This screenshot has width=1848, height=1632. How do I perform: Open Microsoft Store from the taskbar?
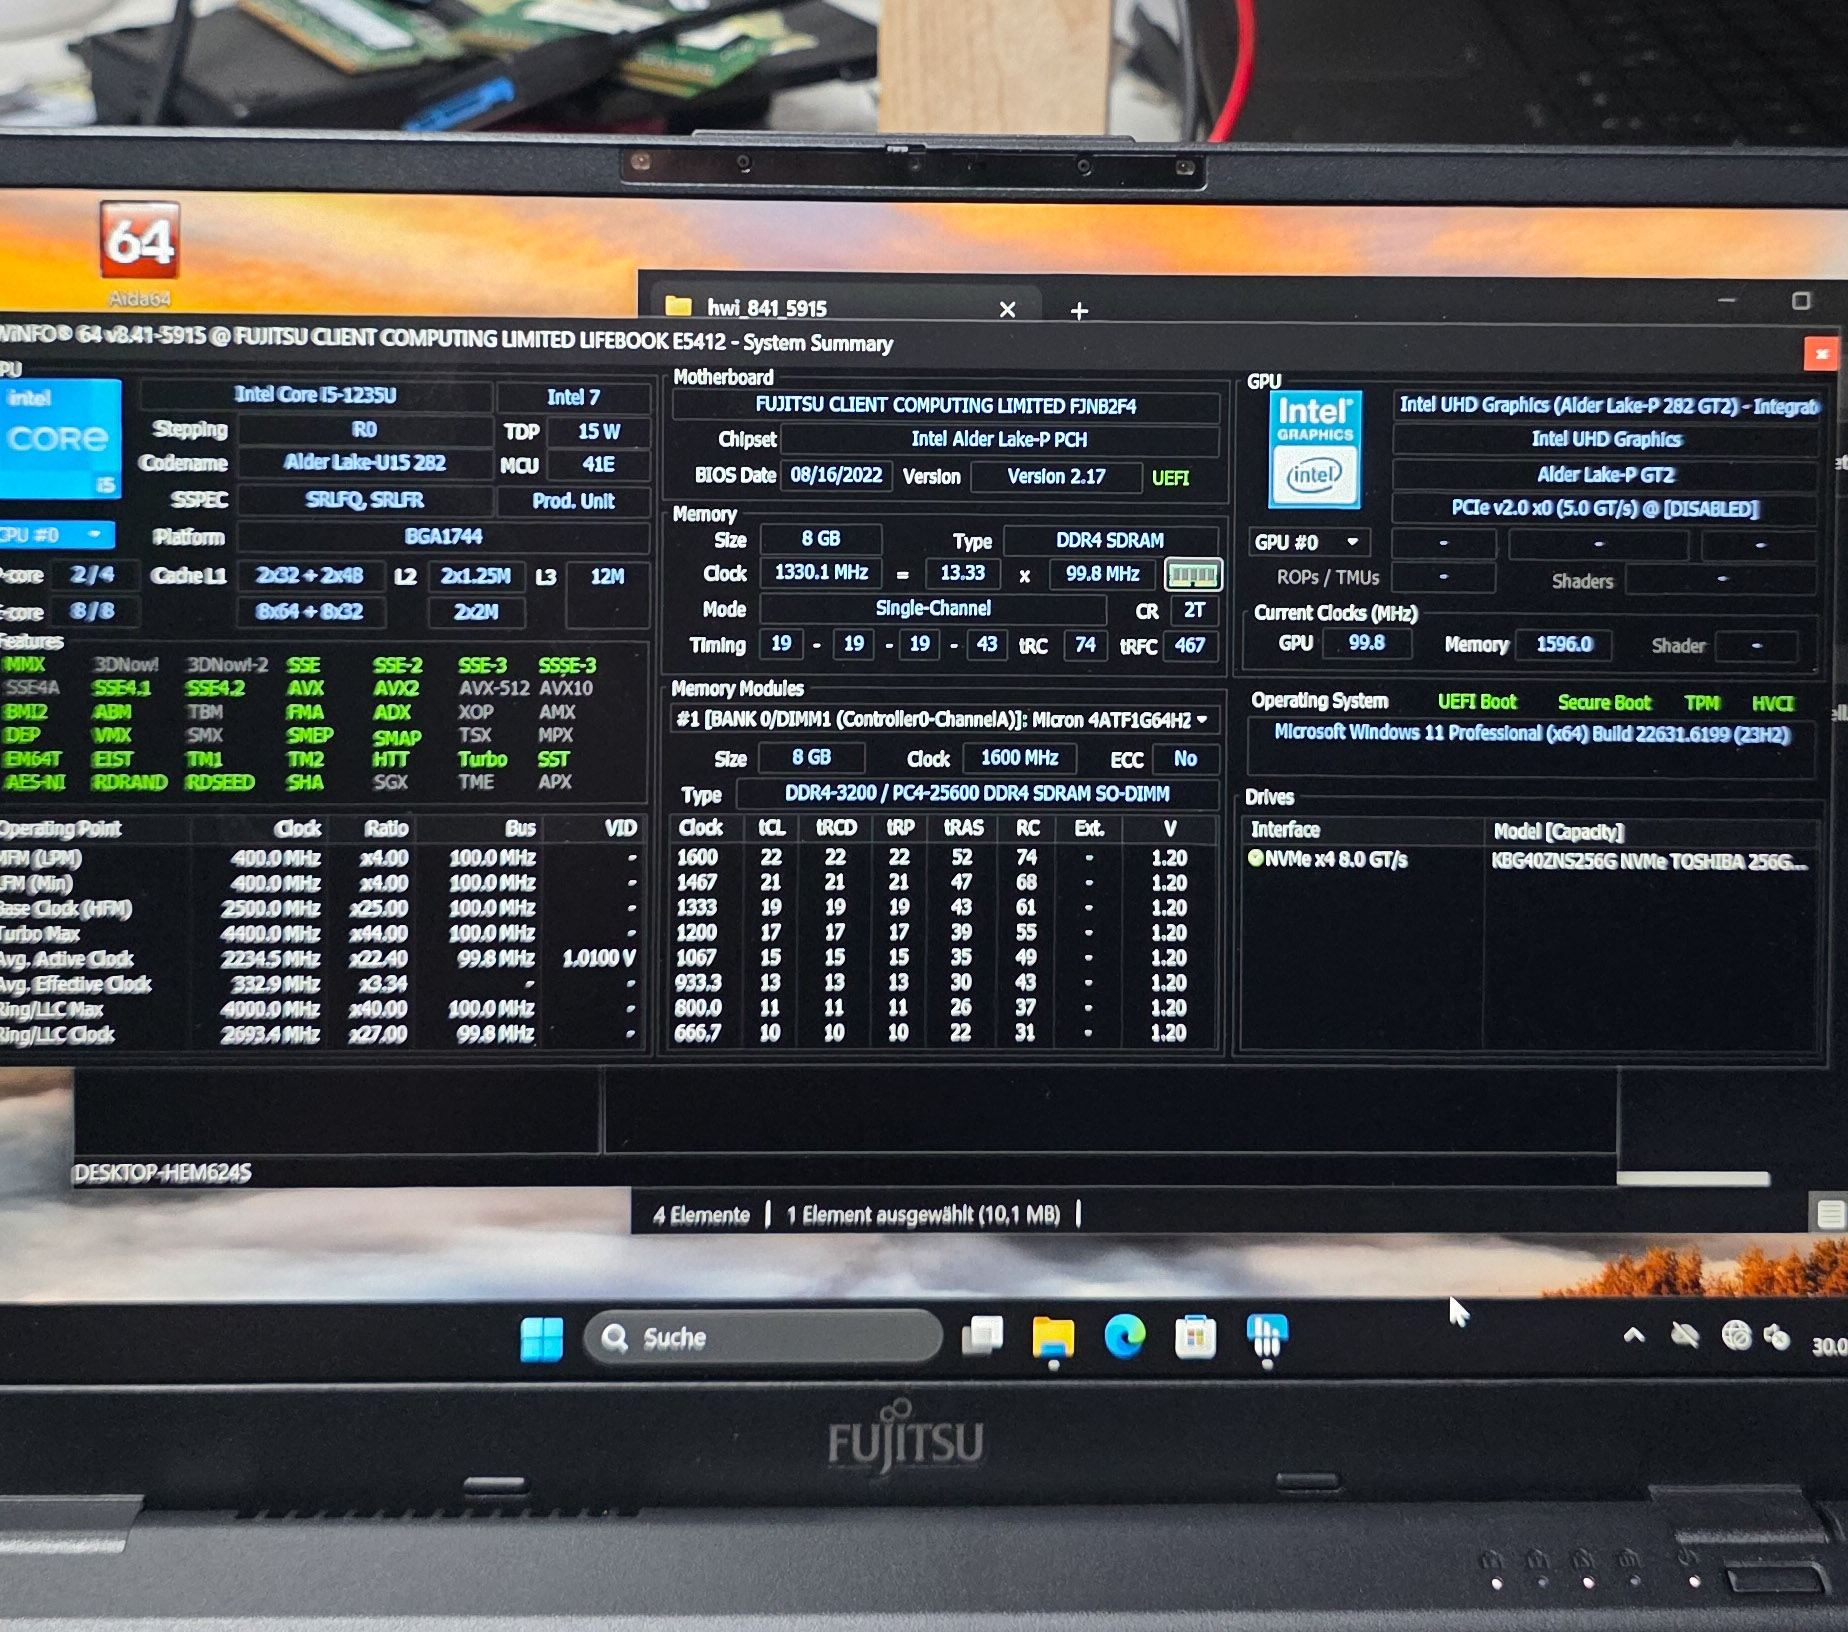pyautogui.click(x=1195, y=1337)
